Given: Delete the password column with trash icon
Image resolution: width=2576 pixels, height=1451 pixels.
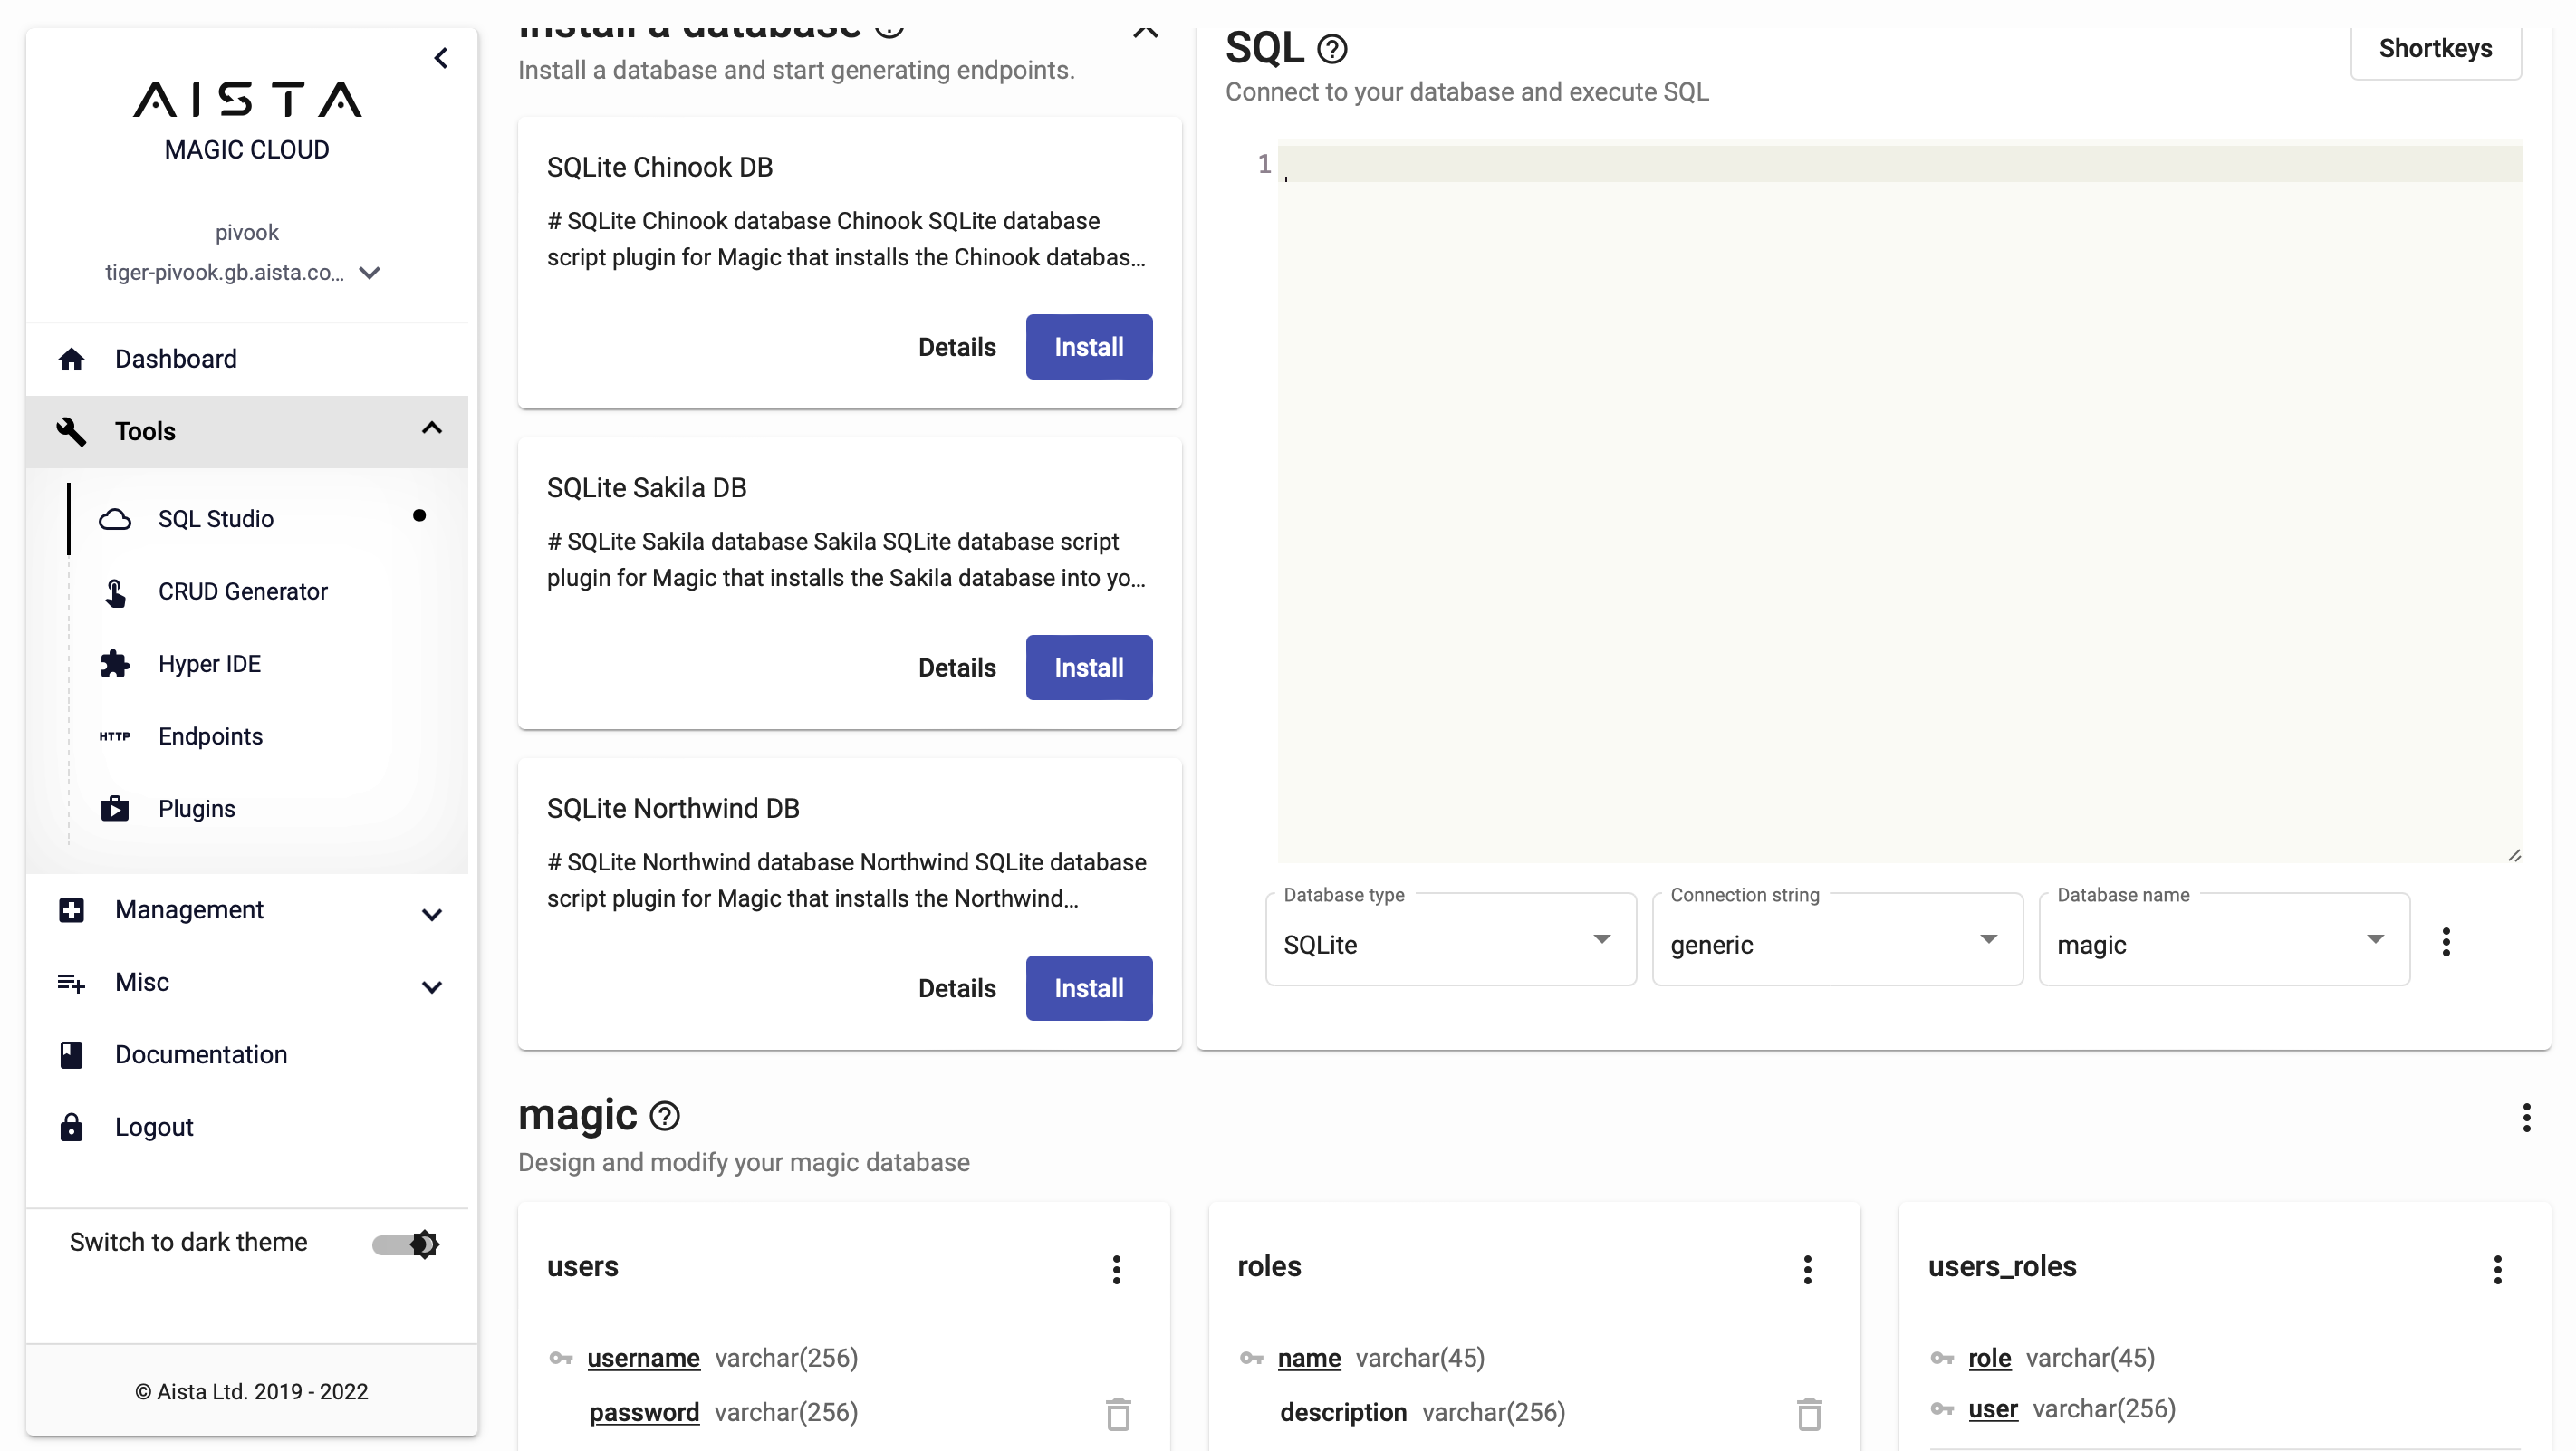Looking at the screenshot, I should (1118, 1414).
